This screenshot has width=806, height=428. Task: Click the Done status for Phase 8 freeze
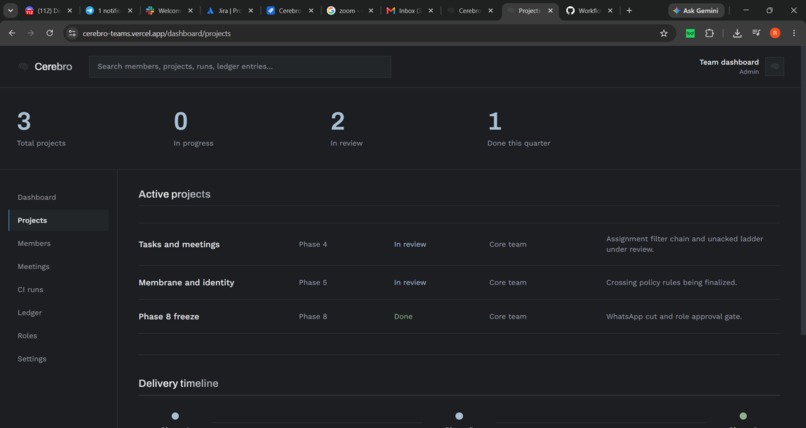tap(403, 317)
